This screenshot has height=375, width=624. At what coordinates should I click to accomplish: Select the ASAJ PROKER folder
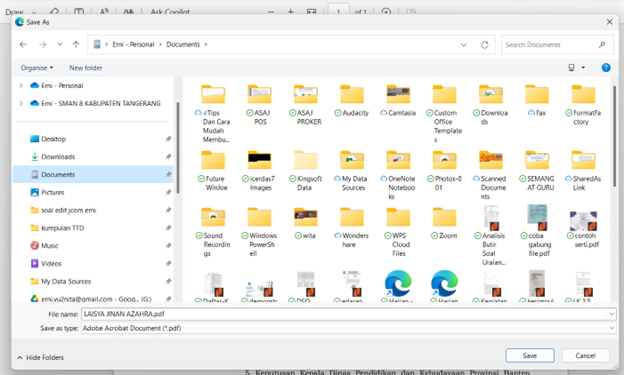(x=306, y=105)
